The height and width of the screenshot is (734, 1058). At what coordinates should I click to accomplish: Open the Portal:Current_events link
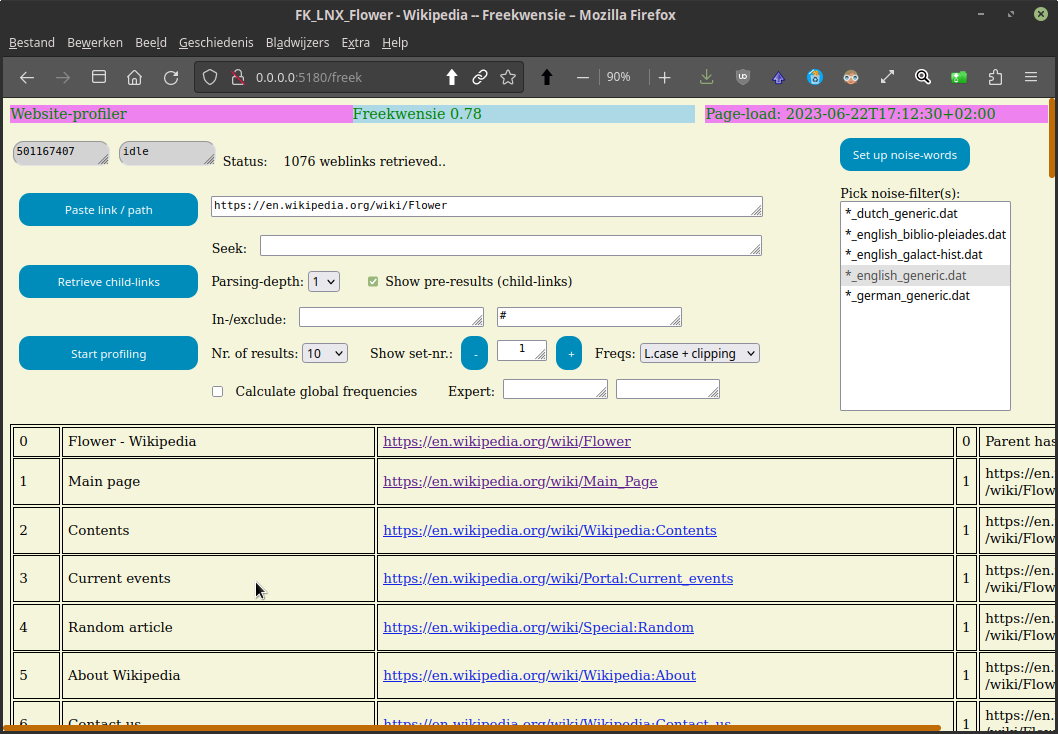tap(558, 579)
